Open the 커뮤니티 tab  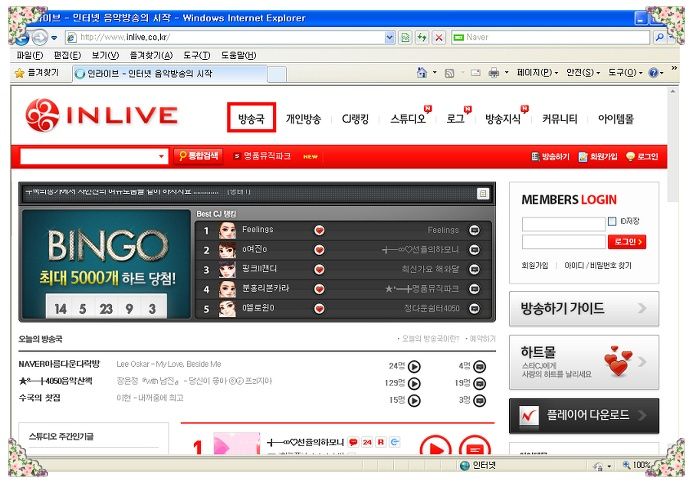[560, 118]
